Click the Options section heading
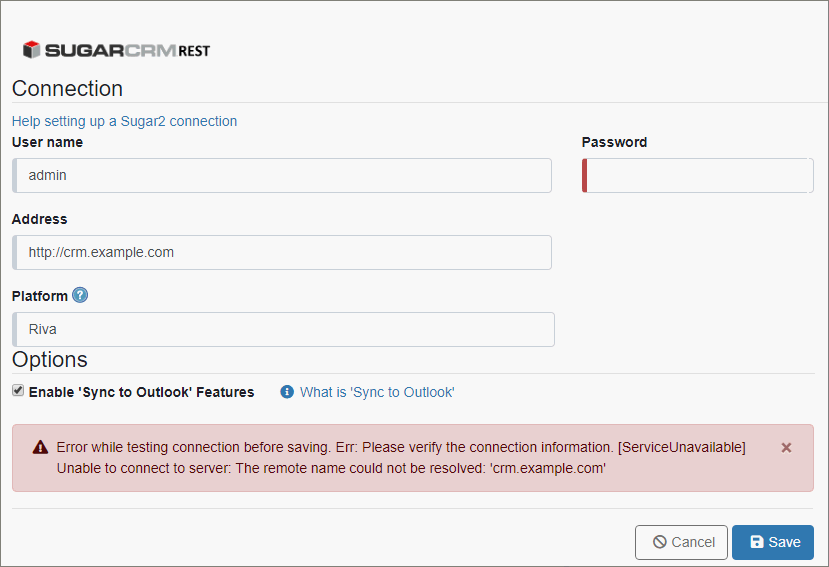The height and width of the screenshot is (567, 829). (x=50, y=359)
